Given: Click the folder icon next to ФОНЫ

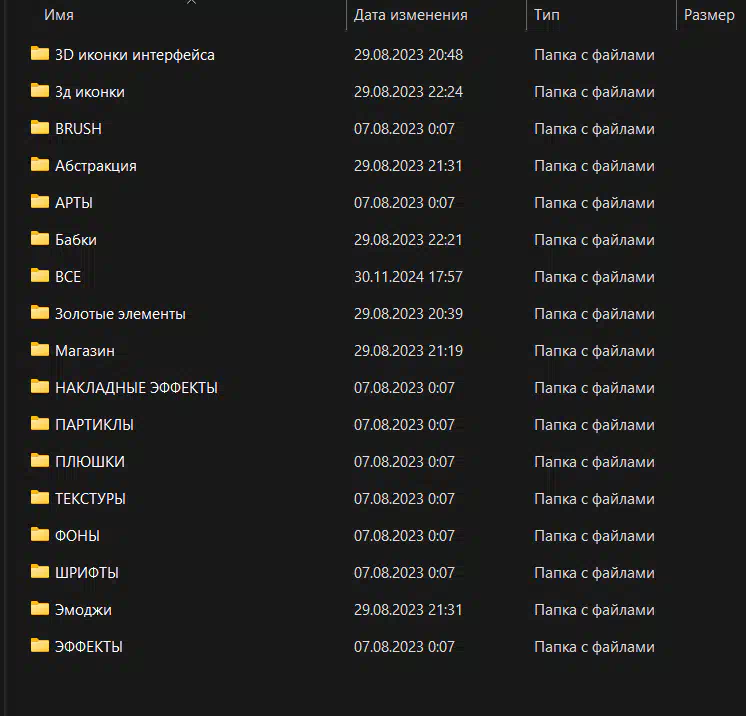Looking at the screenshot, I should coord(40,535).
